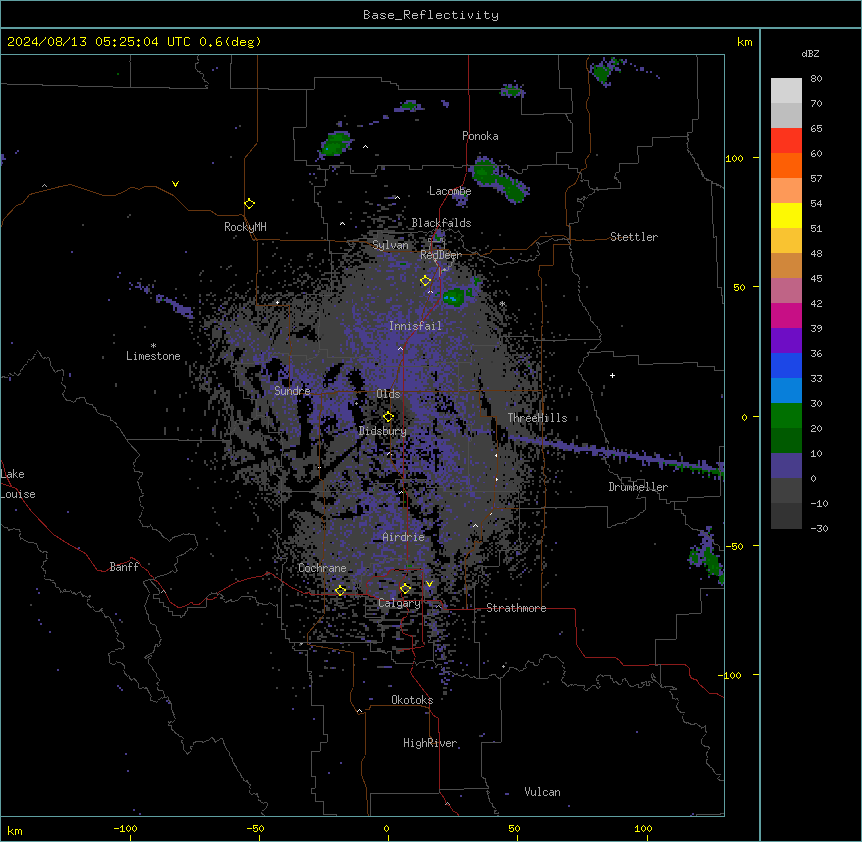This screenshot has width=862, height=842.
Task: Click the Base_Reflectivity title text
Action: click(x=431, y=15)
